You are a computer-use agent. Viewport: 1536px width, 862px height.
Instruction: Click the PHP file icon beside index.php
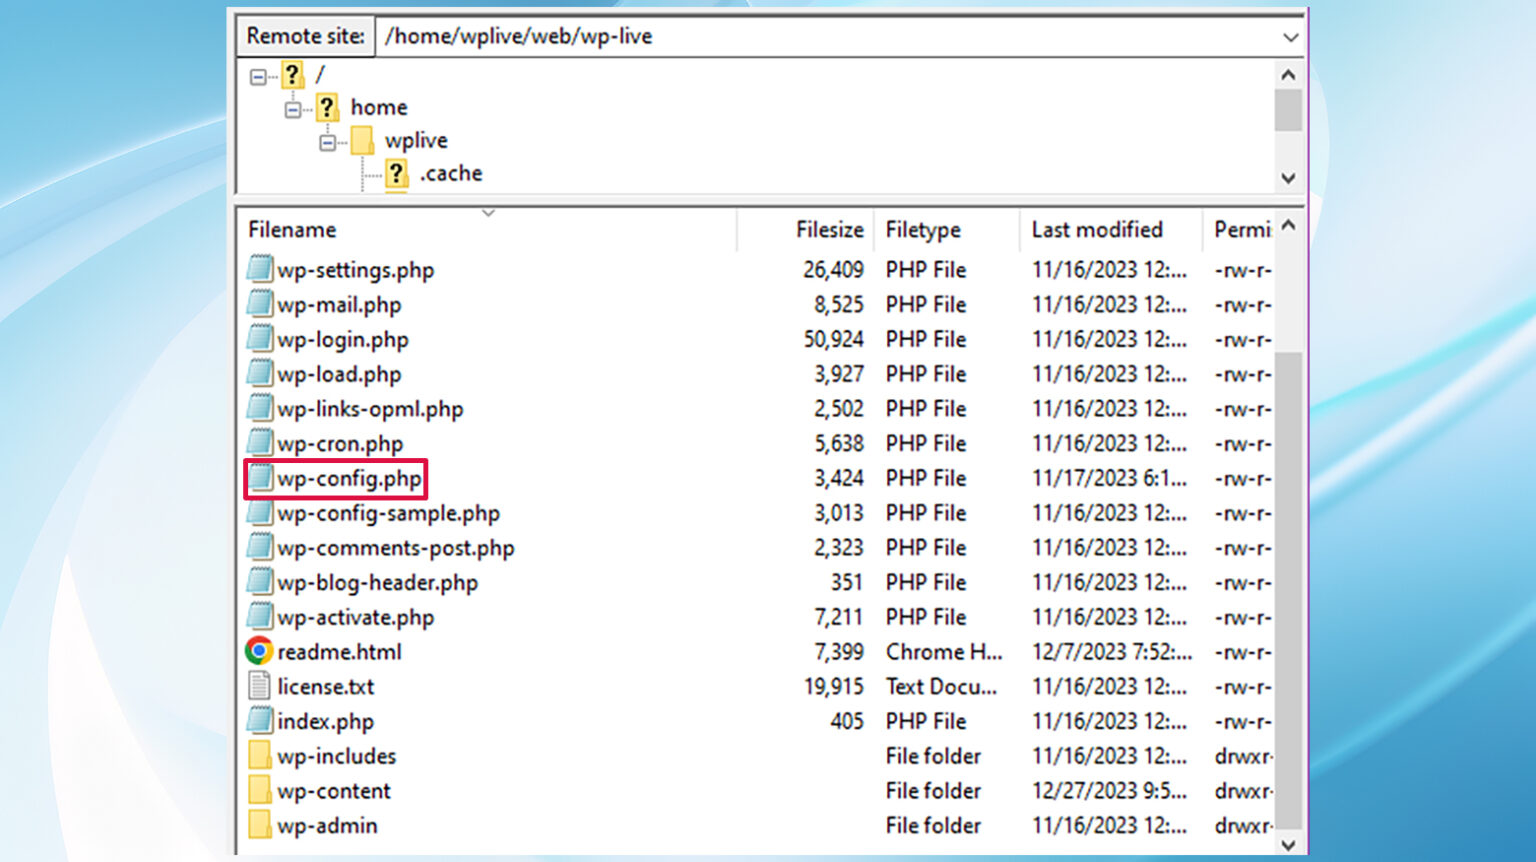click(259, 721)
